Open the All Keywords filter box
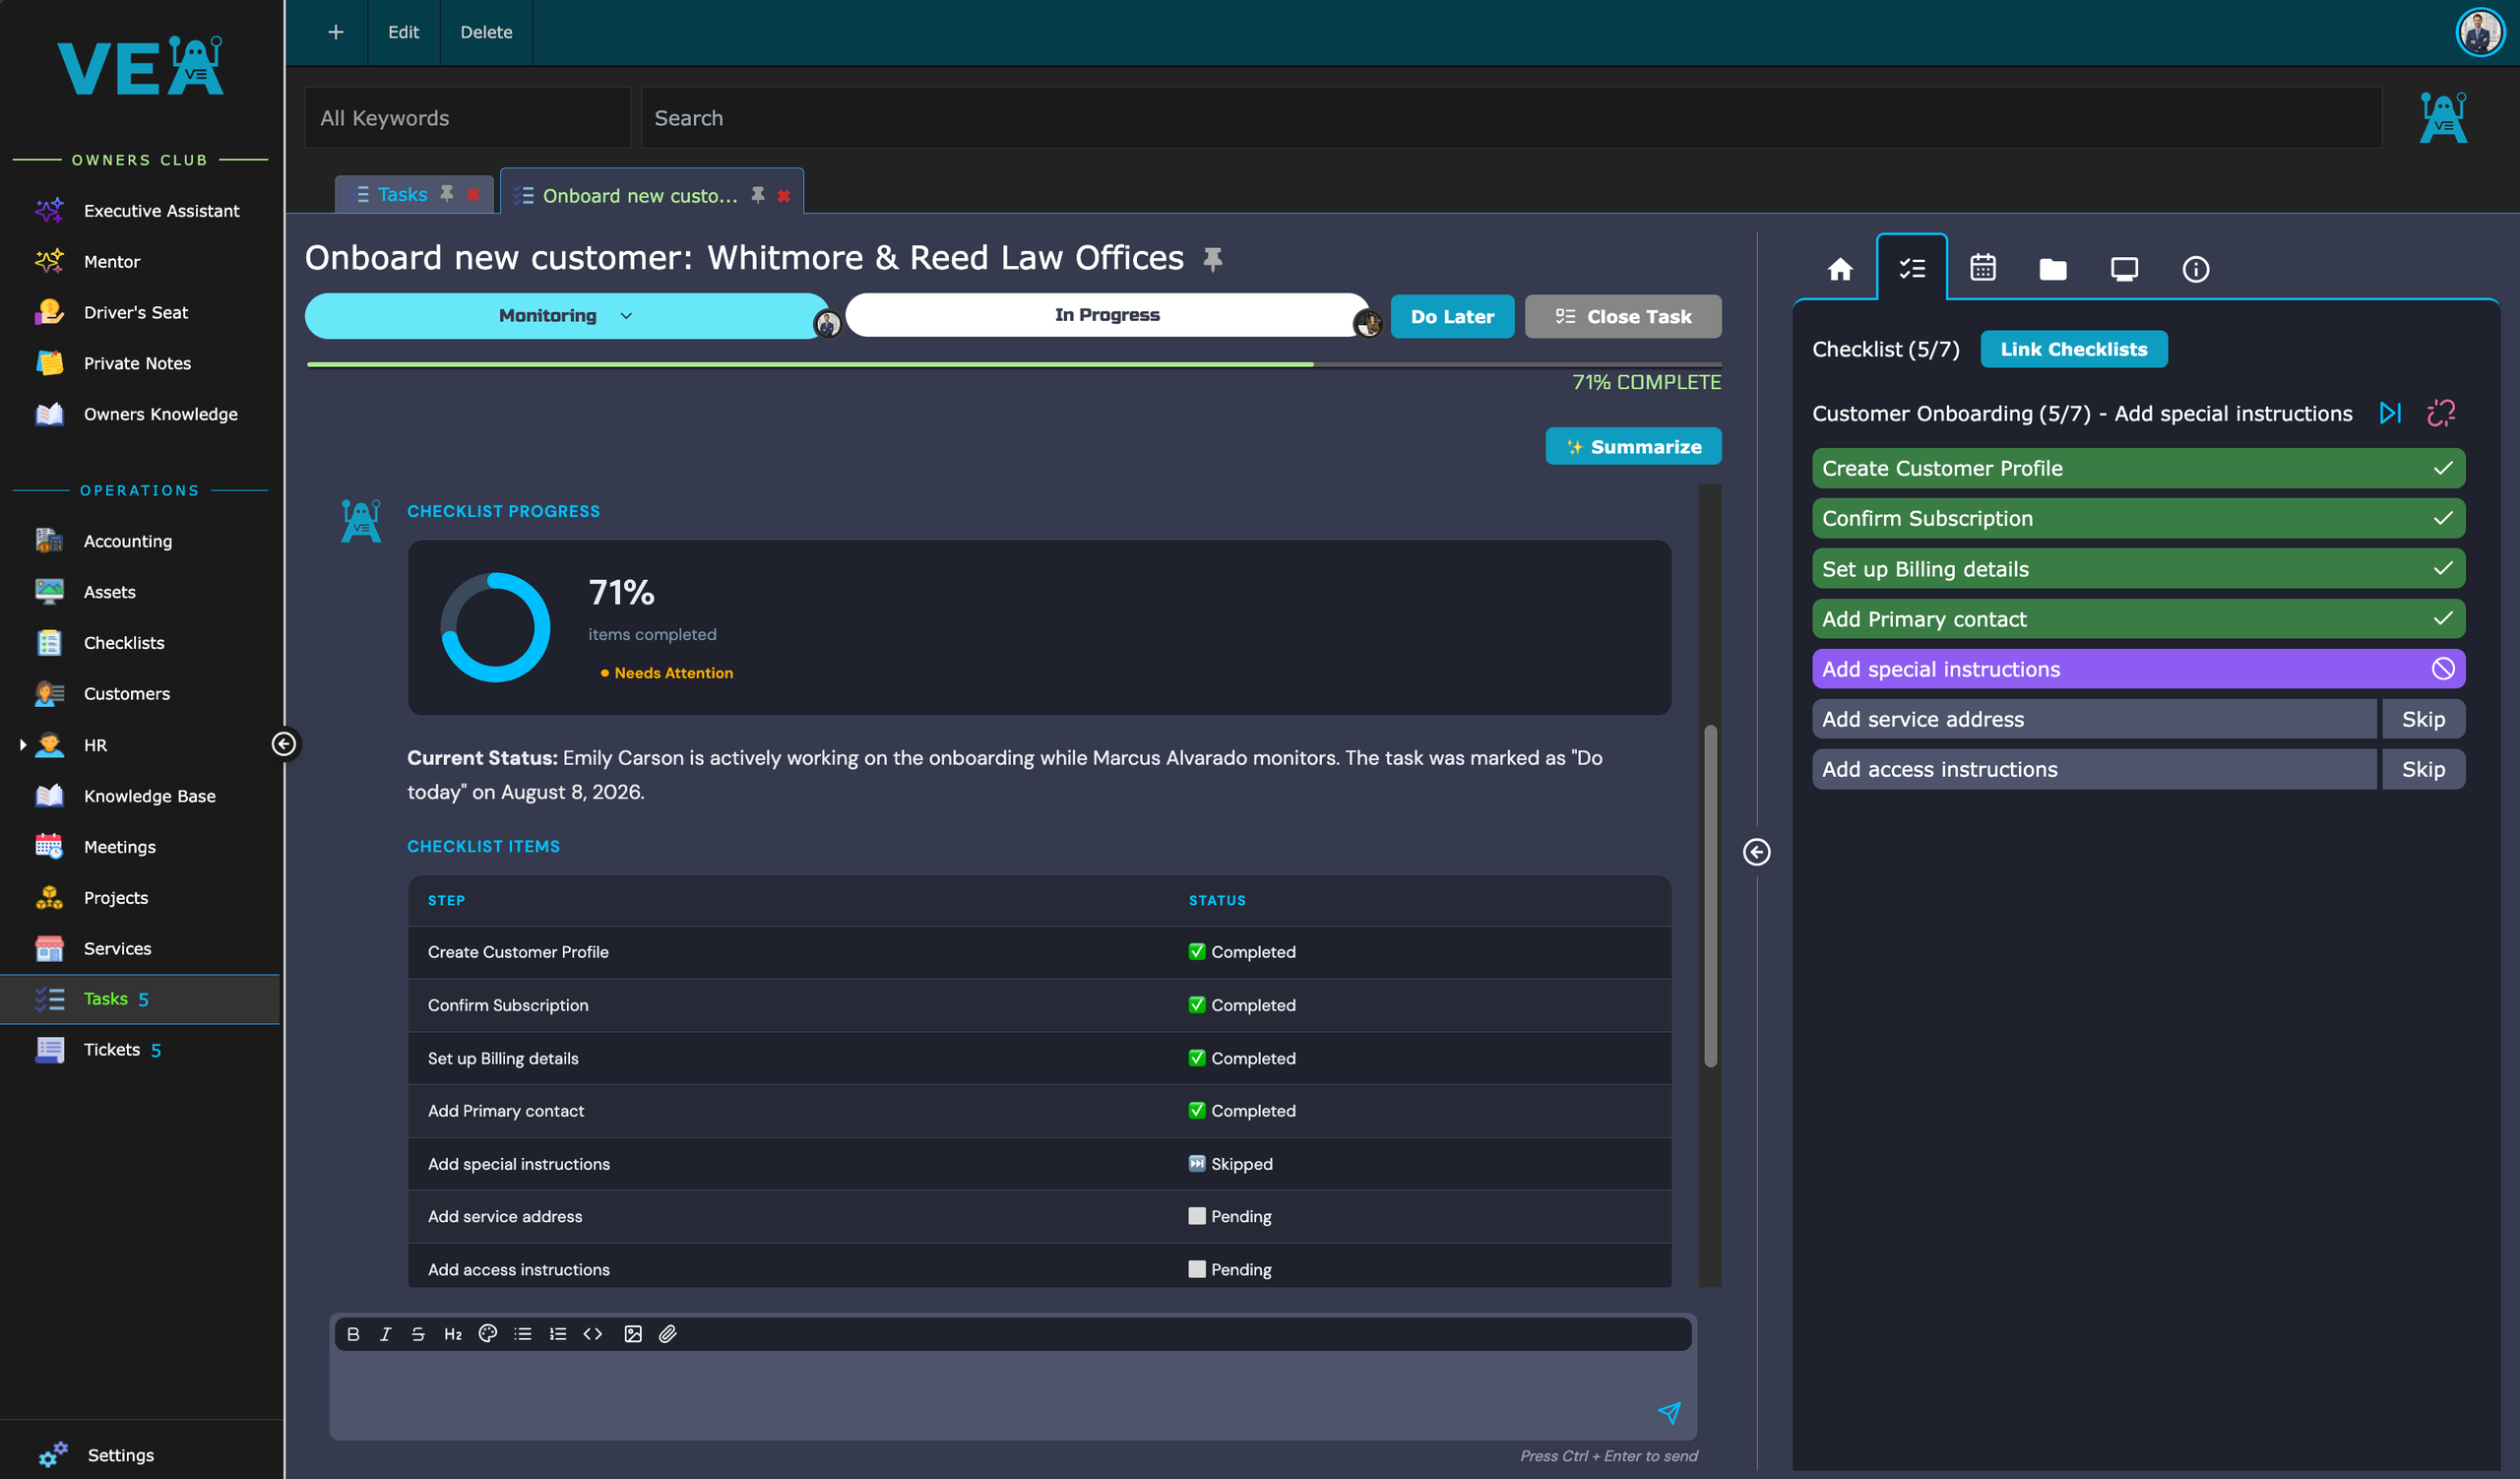Screen dimensions: 2520x1479 [x=467, y=118]
